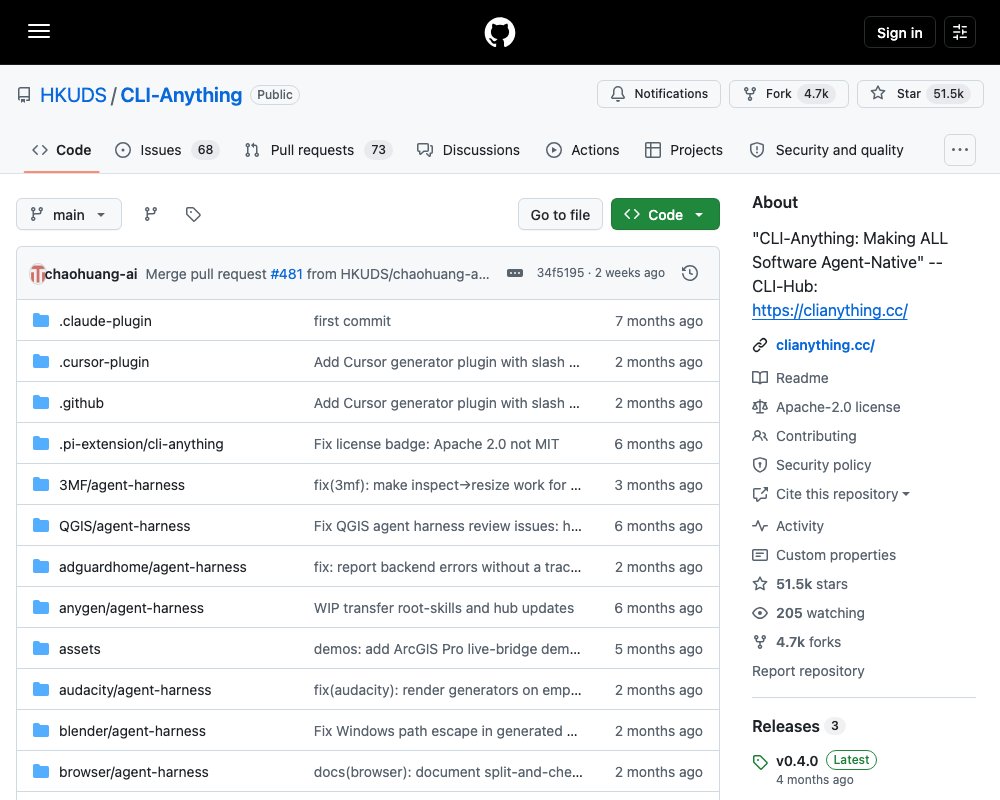This screenshot has height=800, width=1000.
Task: Open the browser/agent-harness folder
Action: tap(134, 772)
